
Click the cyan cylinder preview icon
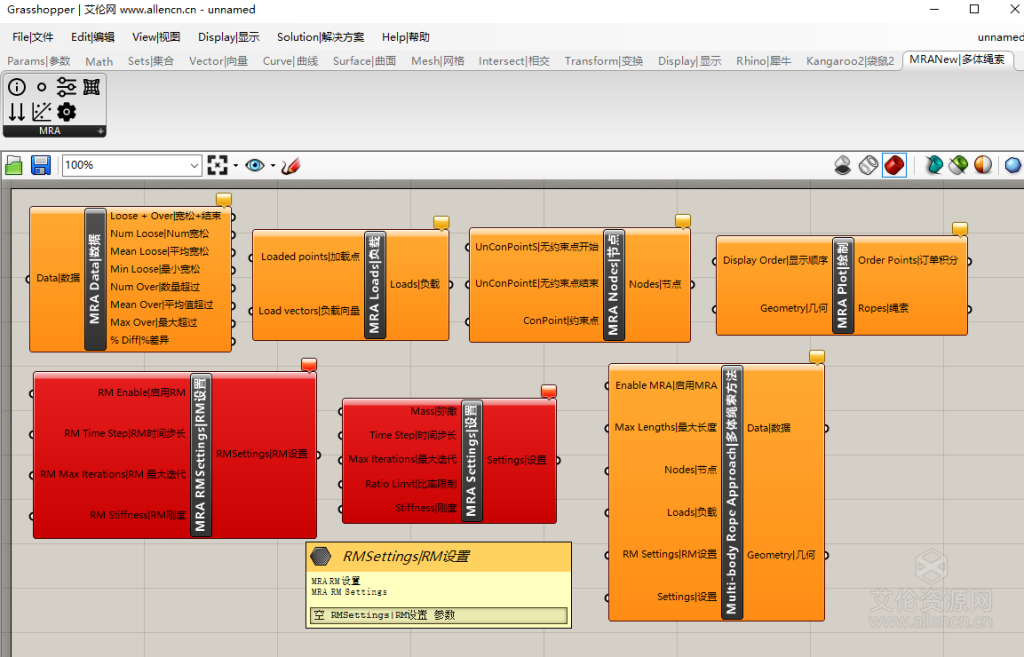(x=934, y=165)
